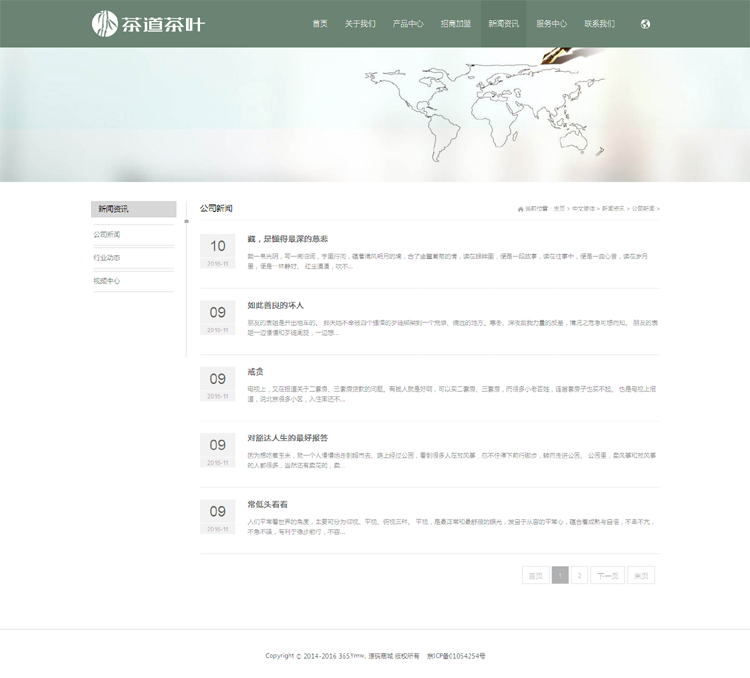Open 联系我们 in the top navigation
Viewport: 750px width, 678px height.
(x=599, y=23)
